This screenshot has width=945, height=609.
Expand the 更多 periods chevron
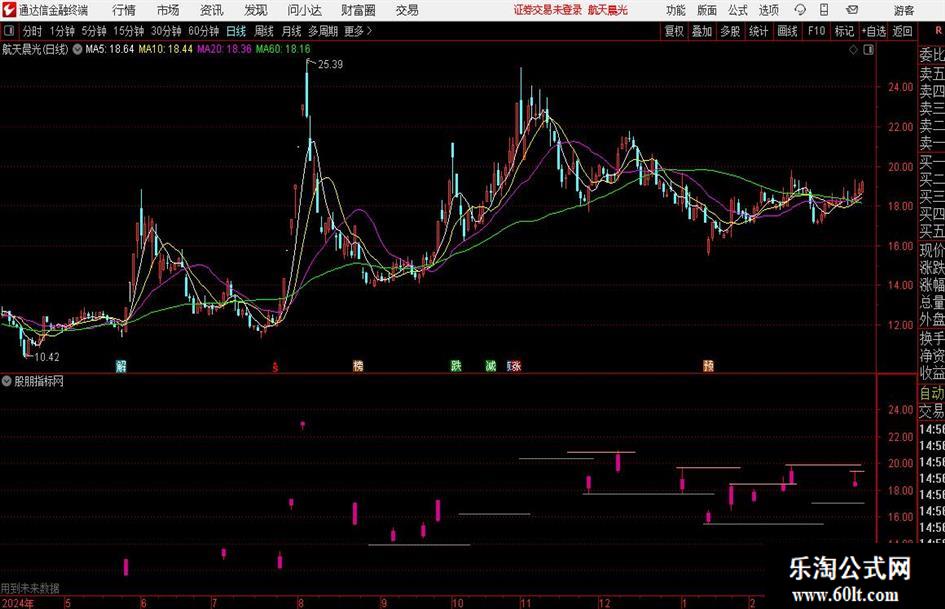coord(359,31)
